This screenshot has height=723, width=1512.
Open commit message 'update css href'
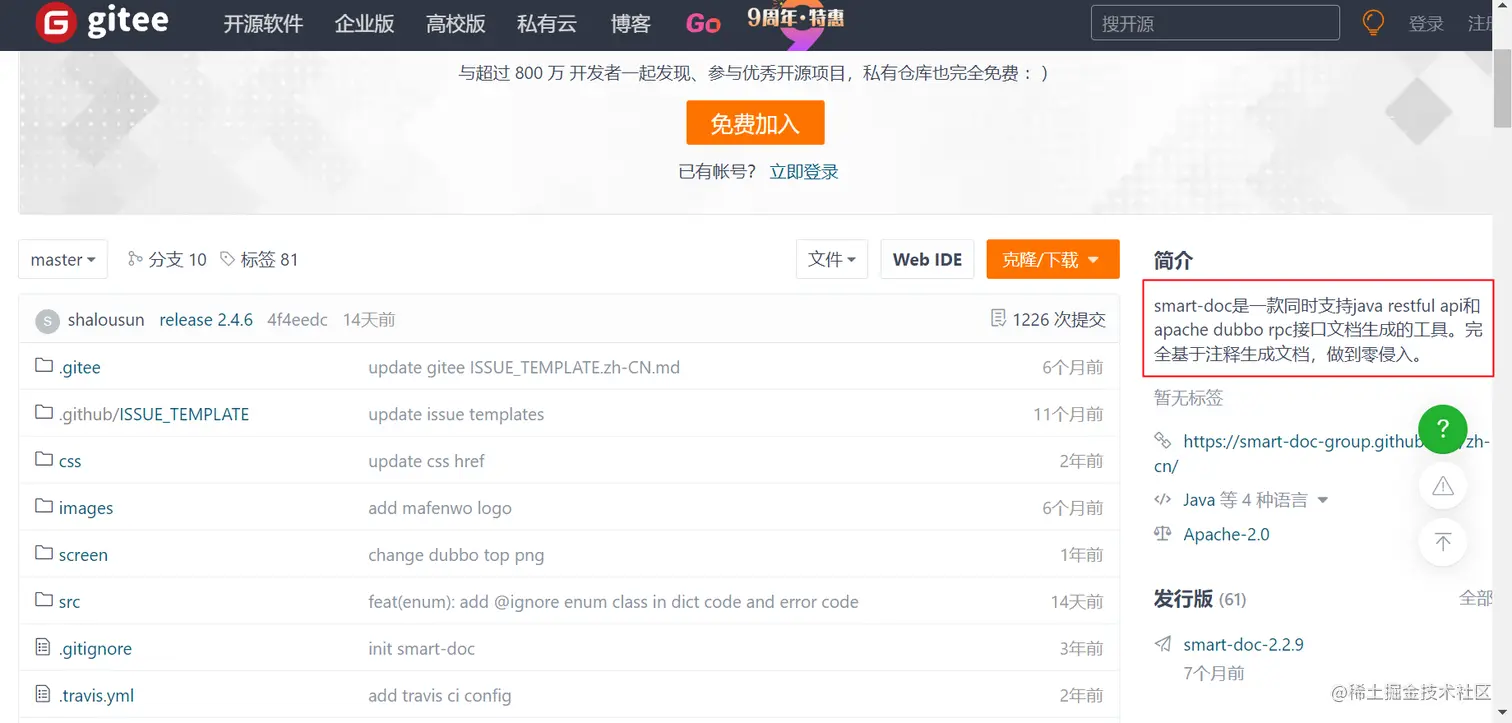[x=426, y=461]
